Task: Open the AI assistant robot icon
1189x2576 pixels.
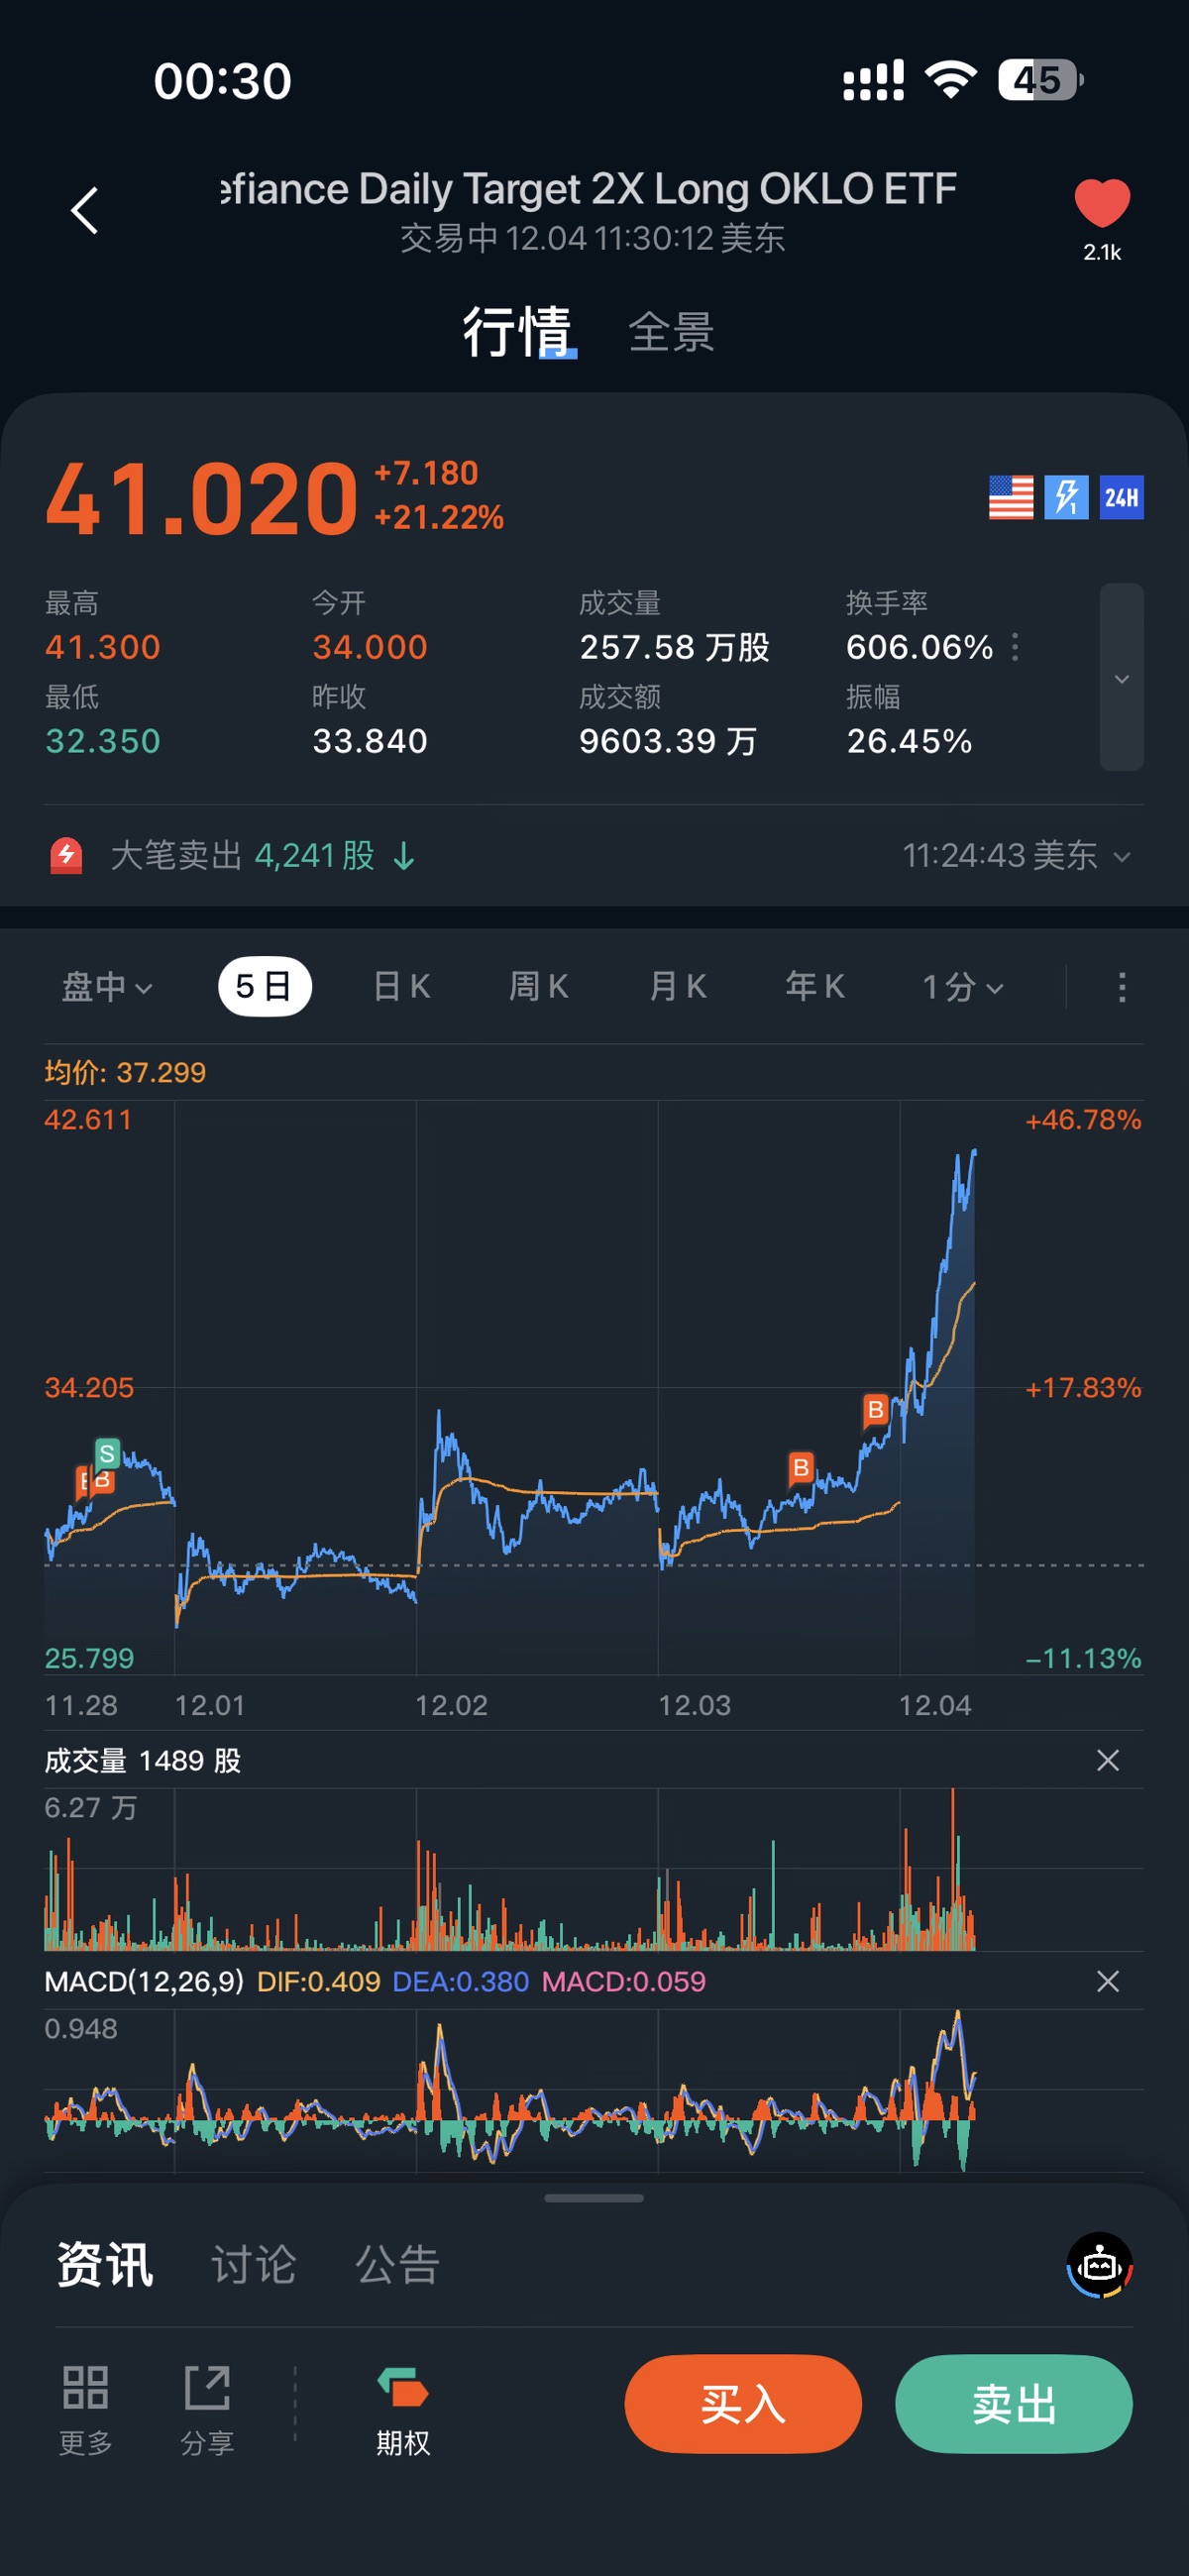Action: click(x=1099, y=2265)
